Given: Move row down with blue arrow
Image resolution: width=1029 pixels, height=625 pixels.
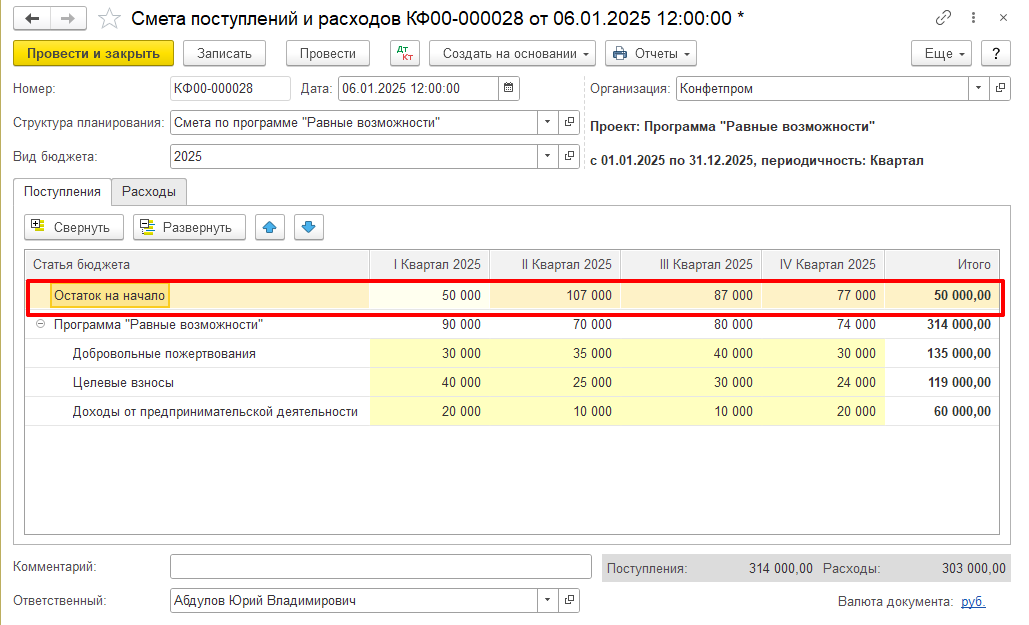Looking at the screenshot, I should [x=308, y=227].
